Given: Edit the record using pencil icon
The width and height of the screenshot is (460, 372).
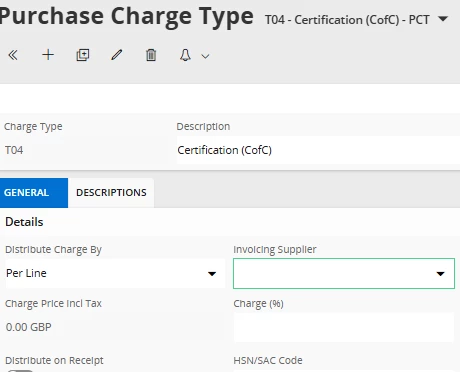Looking at the screenshot, I should [117, 55].
